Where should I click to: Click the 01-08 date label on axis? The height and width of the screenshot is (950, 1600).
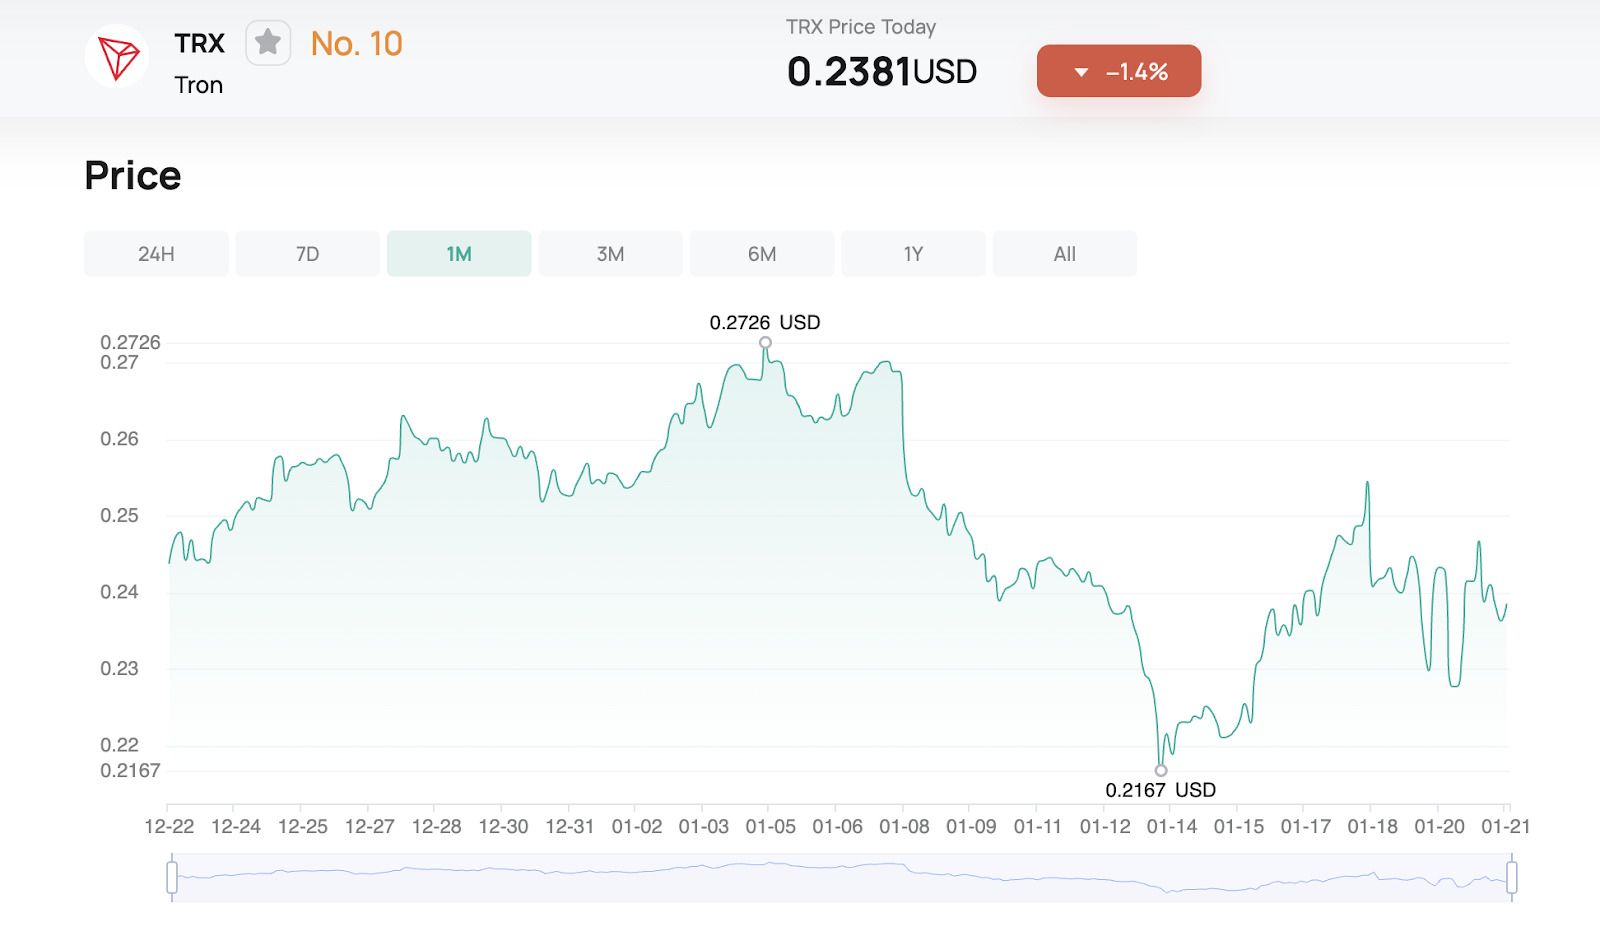904,827
